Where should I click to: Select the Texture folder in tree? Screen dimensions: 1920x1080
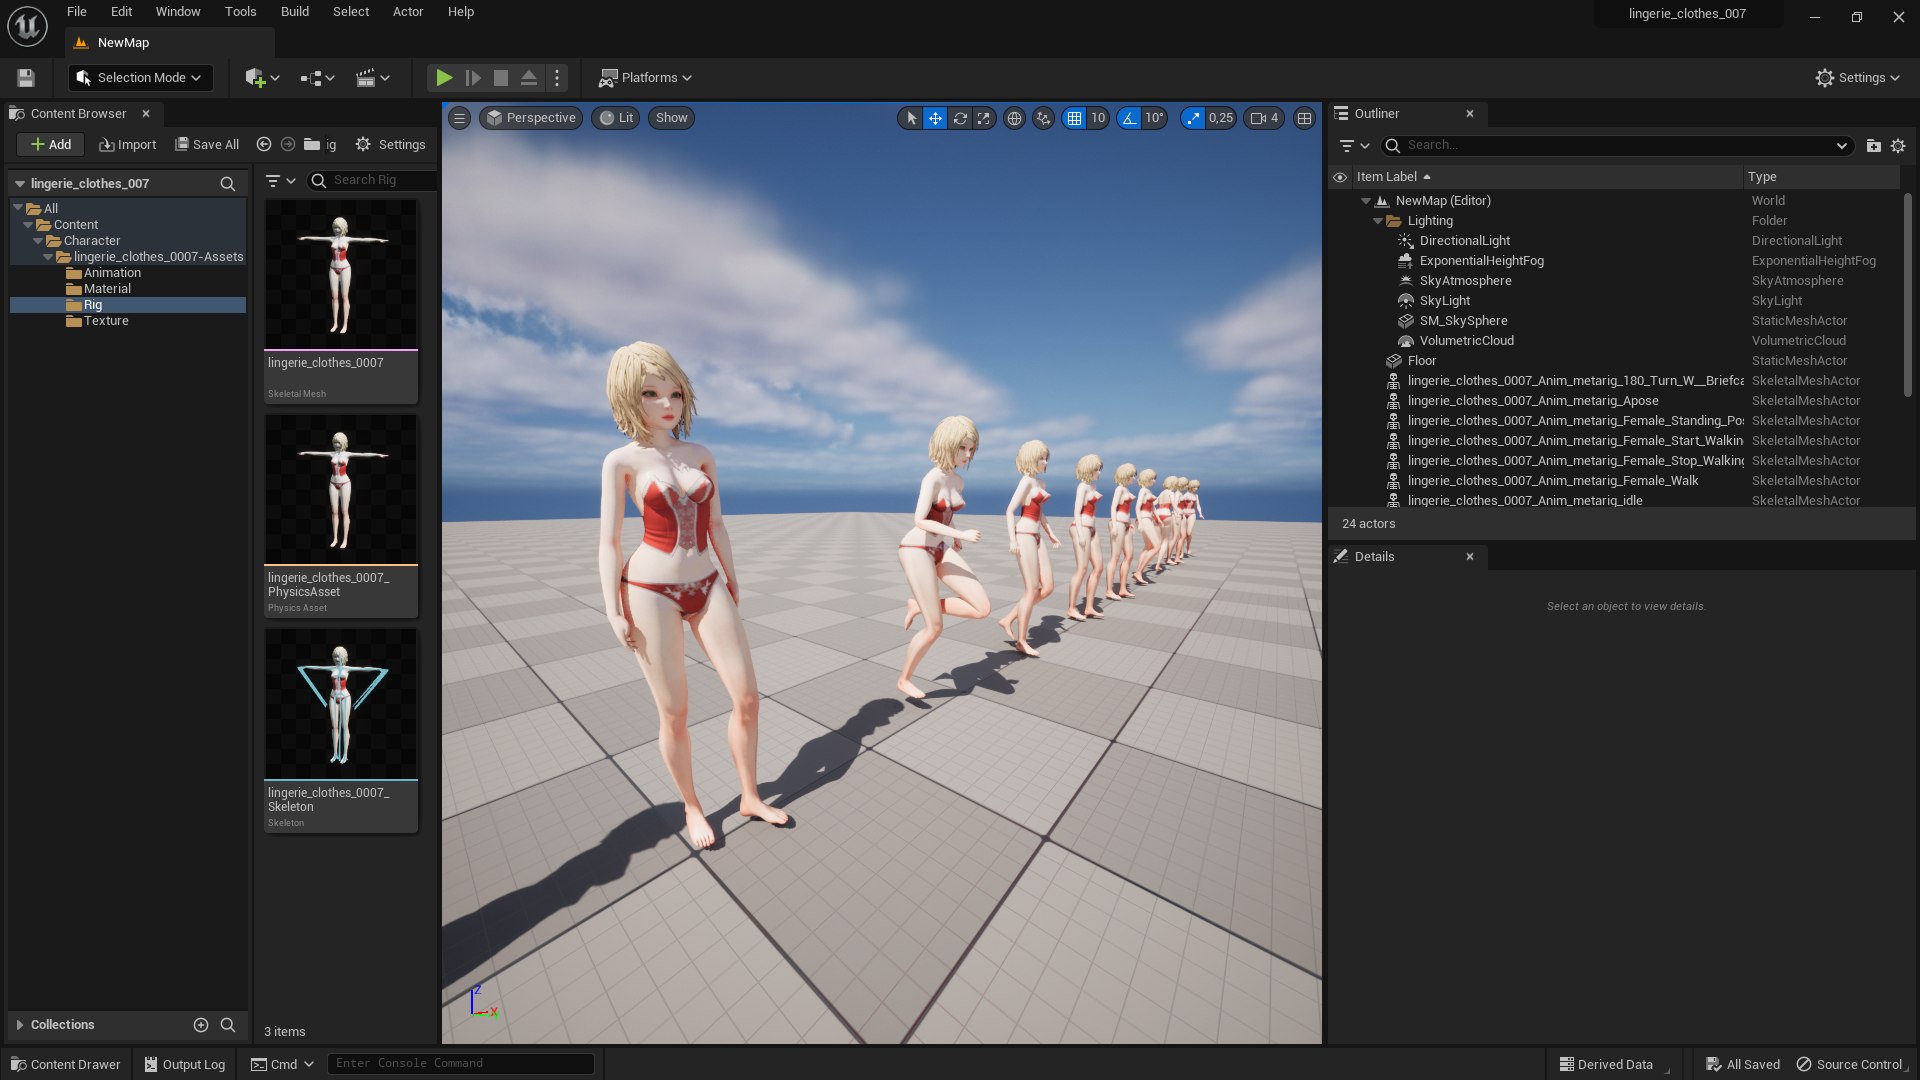pos(106,321)
